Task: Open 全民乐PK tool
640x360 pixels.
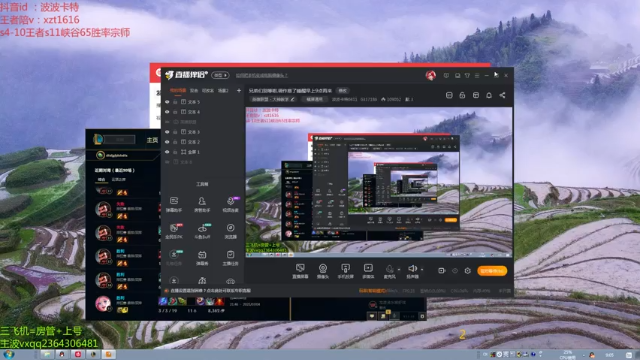Action: click(174, 231)
